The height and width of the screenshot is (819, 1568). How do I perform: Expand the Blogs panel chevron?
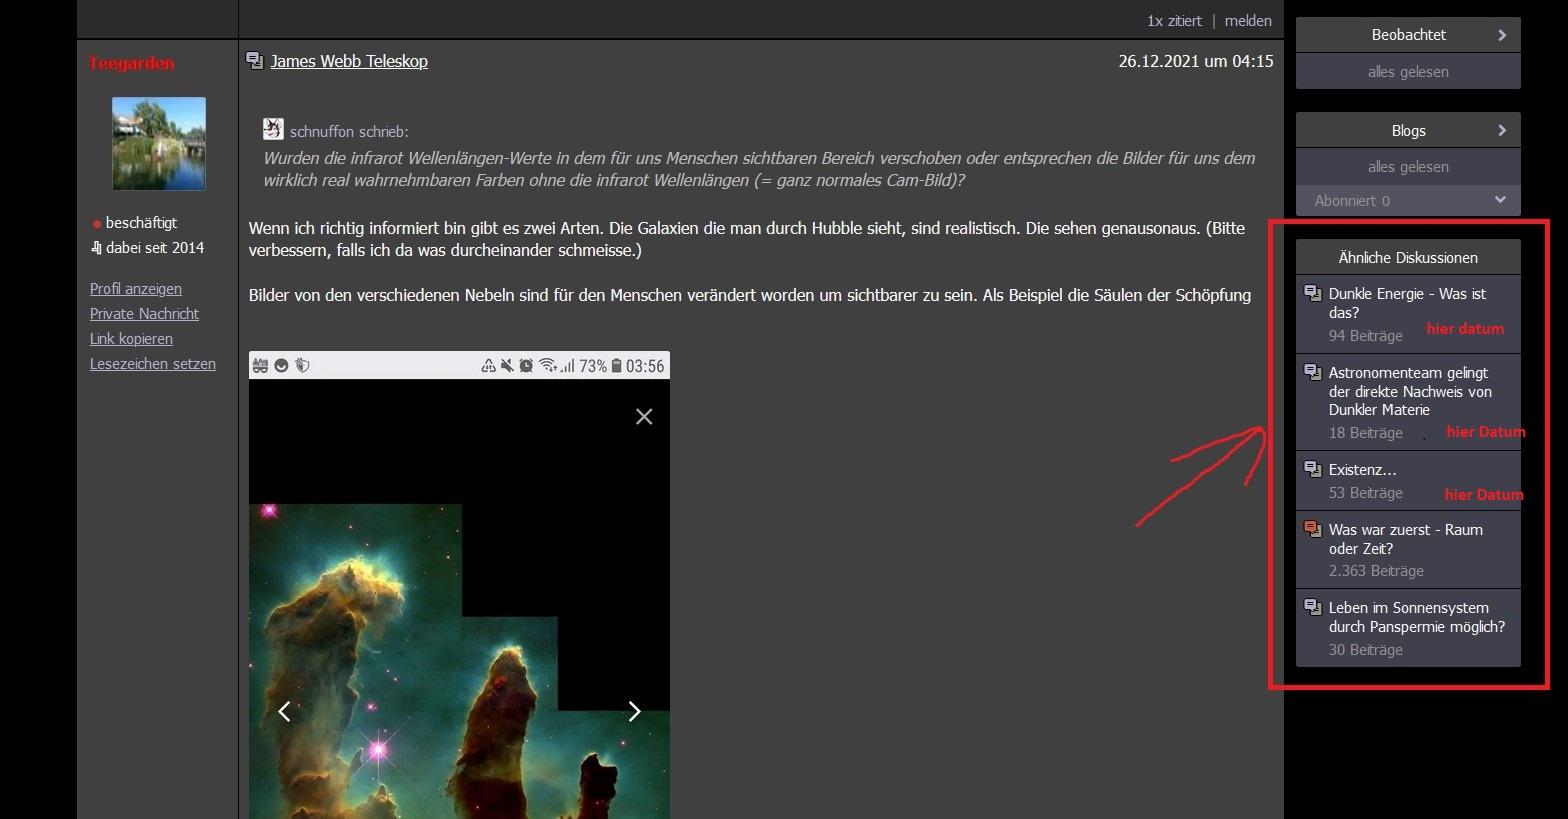(x=1502, y=130)
